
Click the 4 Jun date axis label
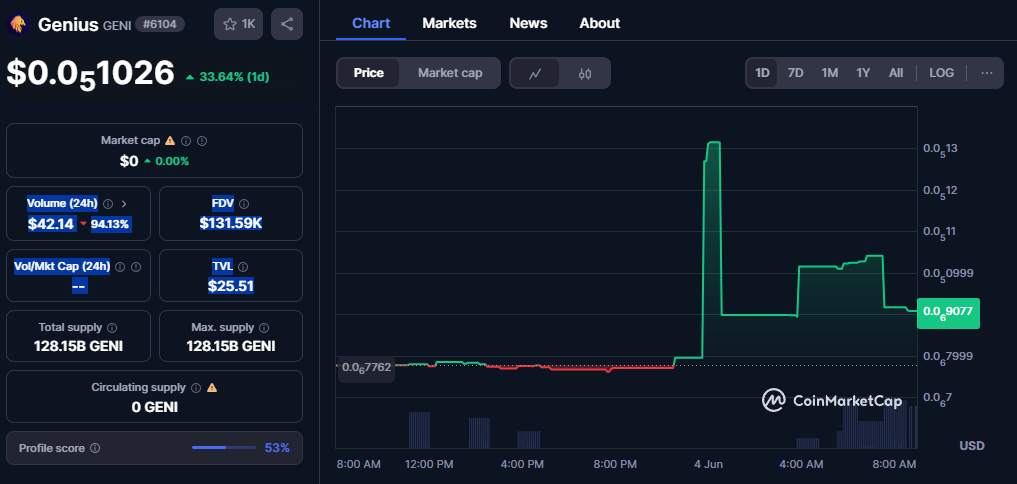click(708, 465)
